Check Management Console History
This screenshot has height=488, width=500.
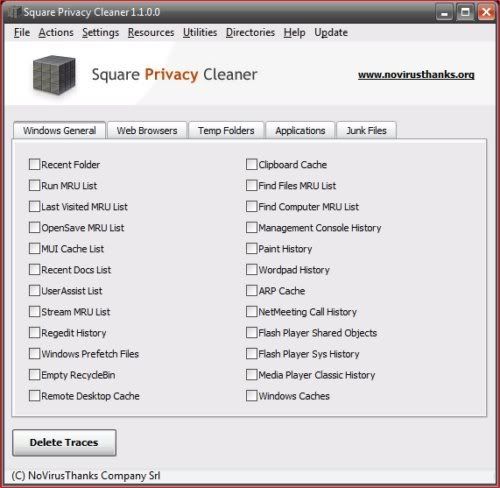pyautogui.click(x=252, y=227)
